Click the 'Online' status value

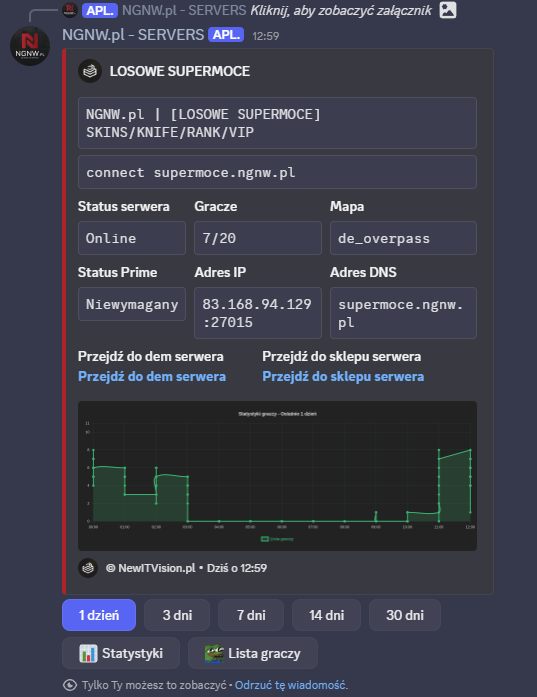click(x=132, y=238)
